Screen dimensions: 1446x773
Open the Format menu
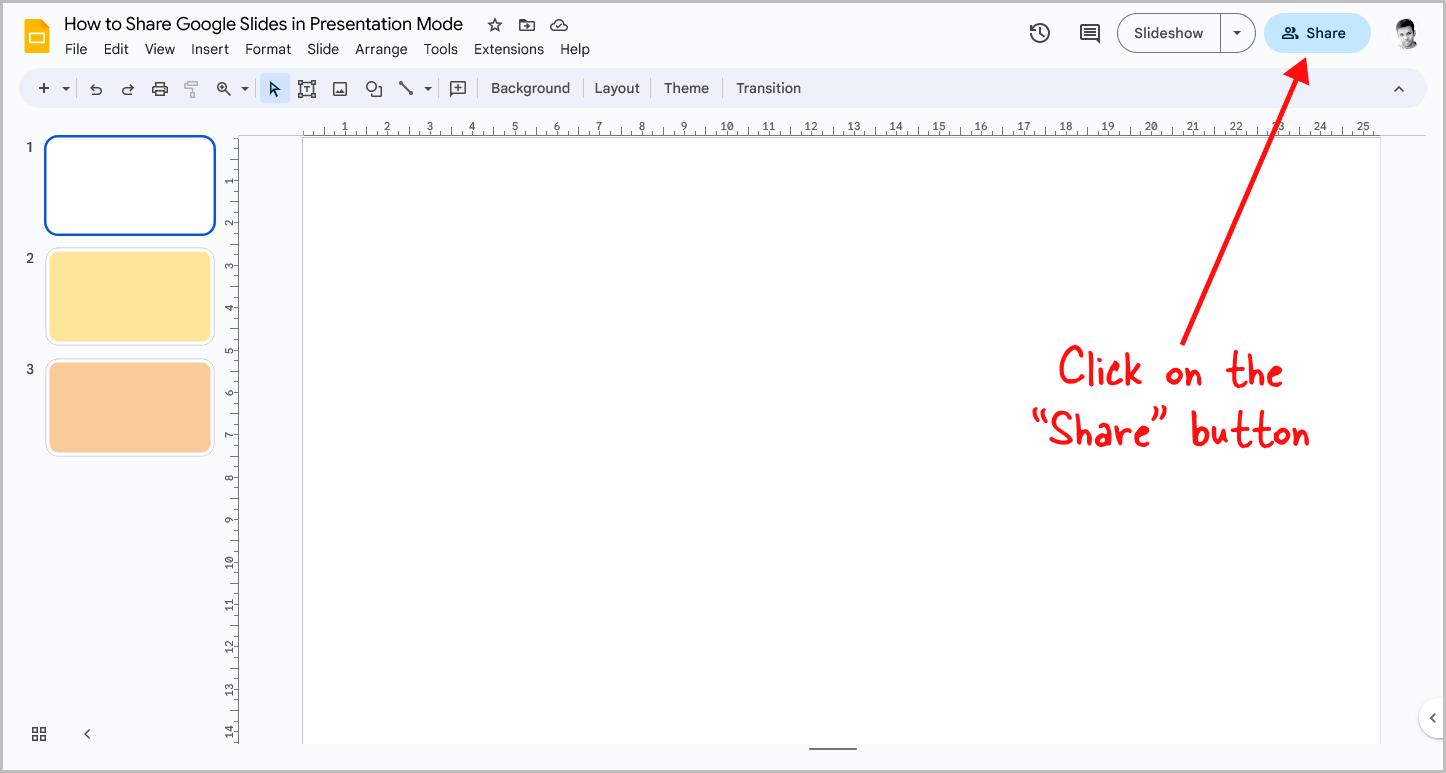[267, 48]
